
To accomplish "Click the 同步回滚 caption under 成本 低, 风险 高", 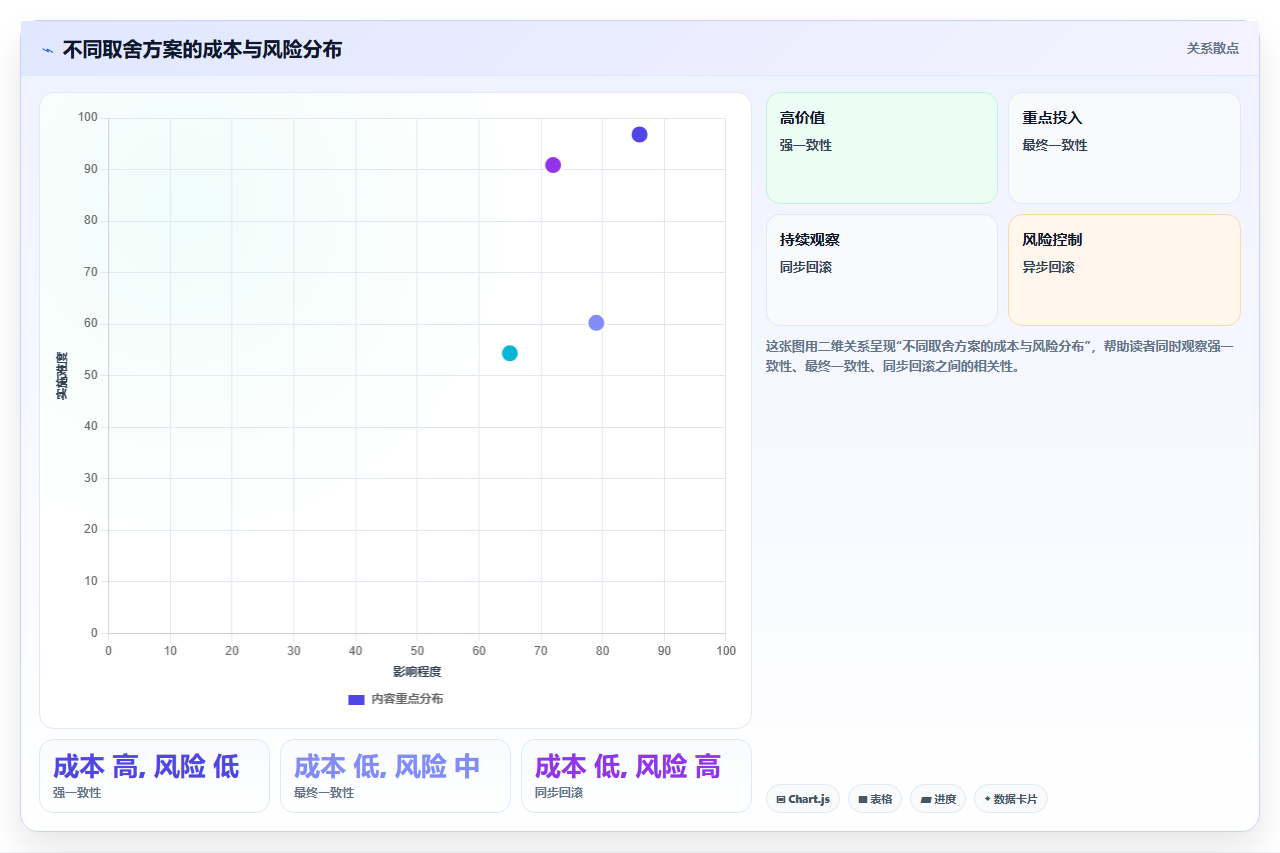I will point(559,793).
